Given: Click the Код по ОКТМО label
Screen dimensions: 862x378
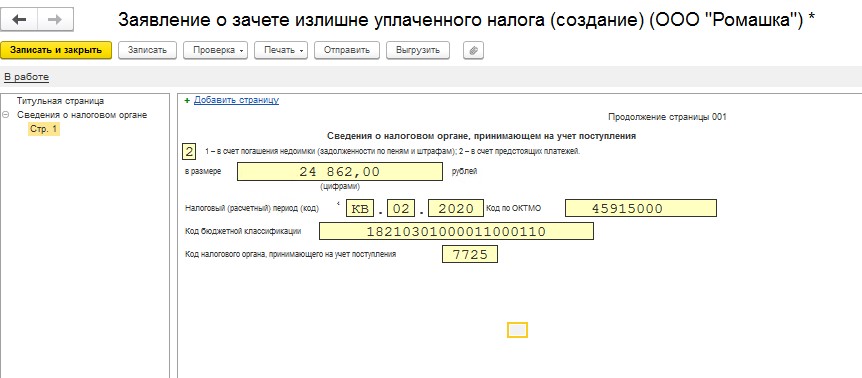Looking at the screenshot, I should (514, 209).
